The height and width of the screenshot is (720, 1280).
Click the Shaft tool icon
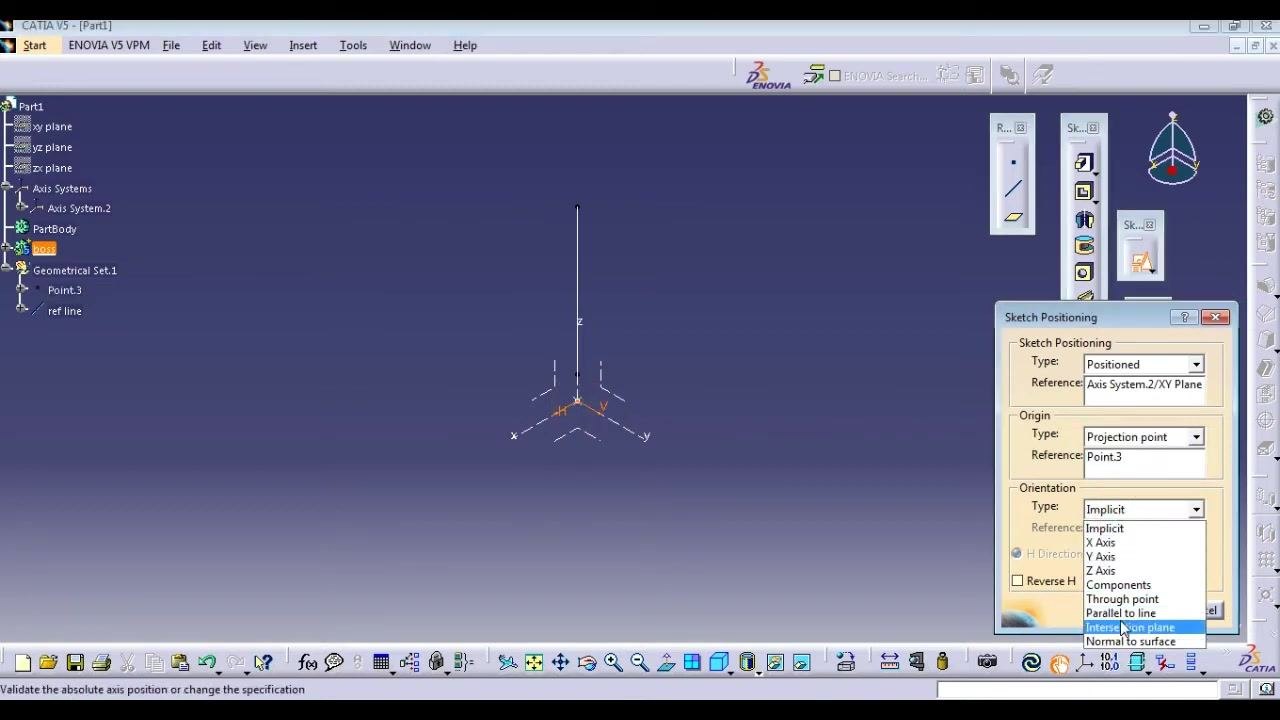1084,219
